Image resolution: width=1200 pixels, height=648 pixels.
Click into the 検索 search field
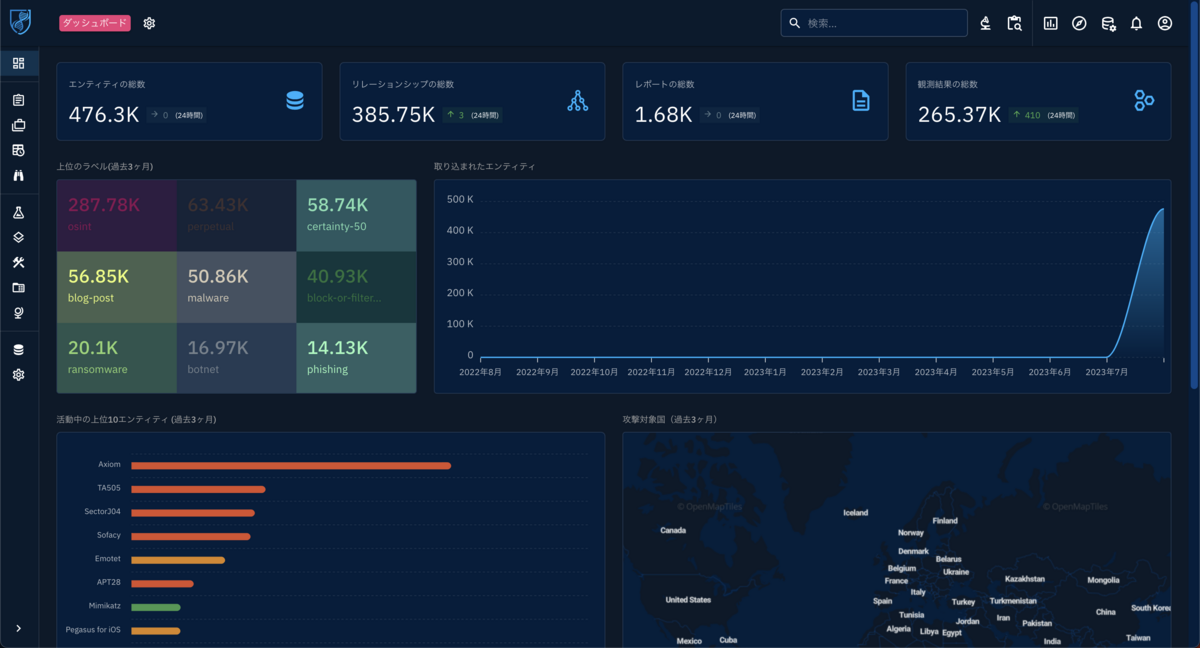[874, 23]
